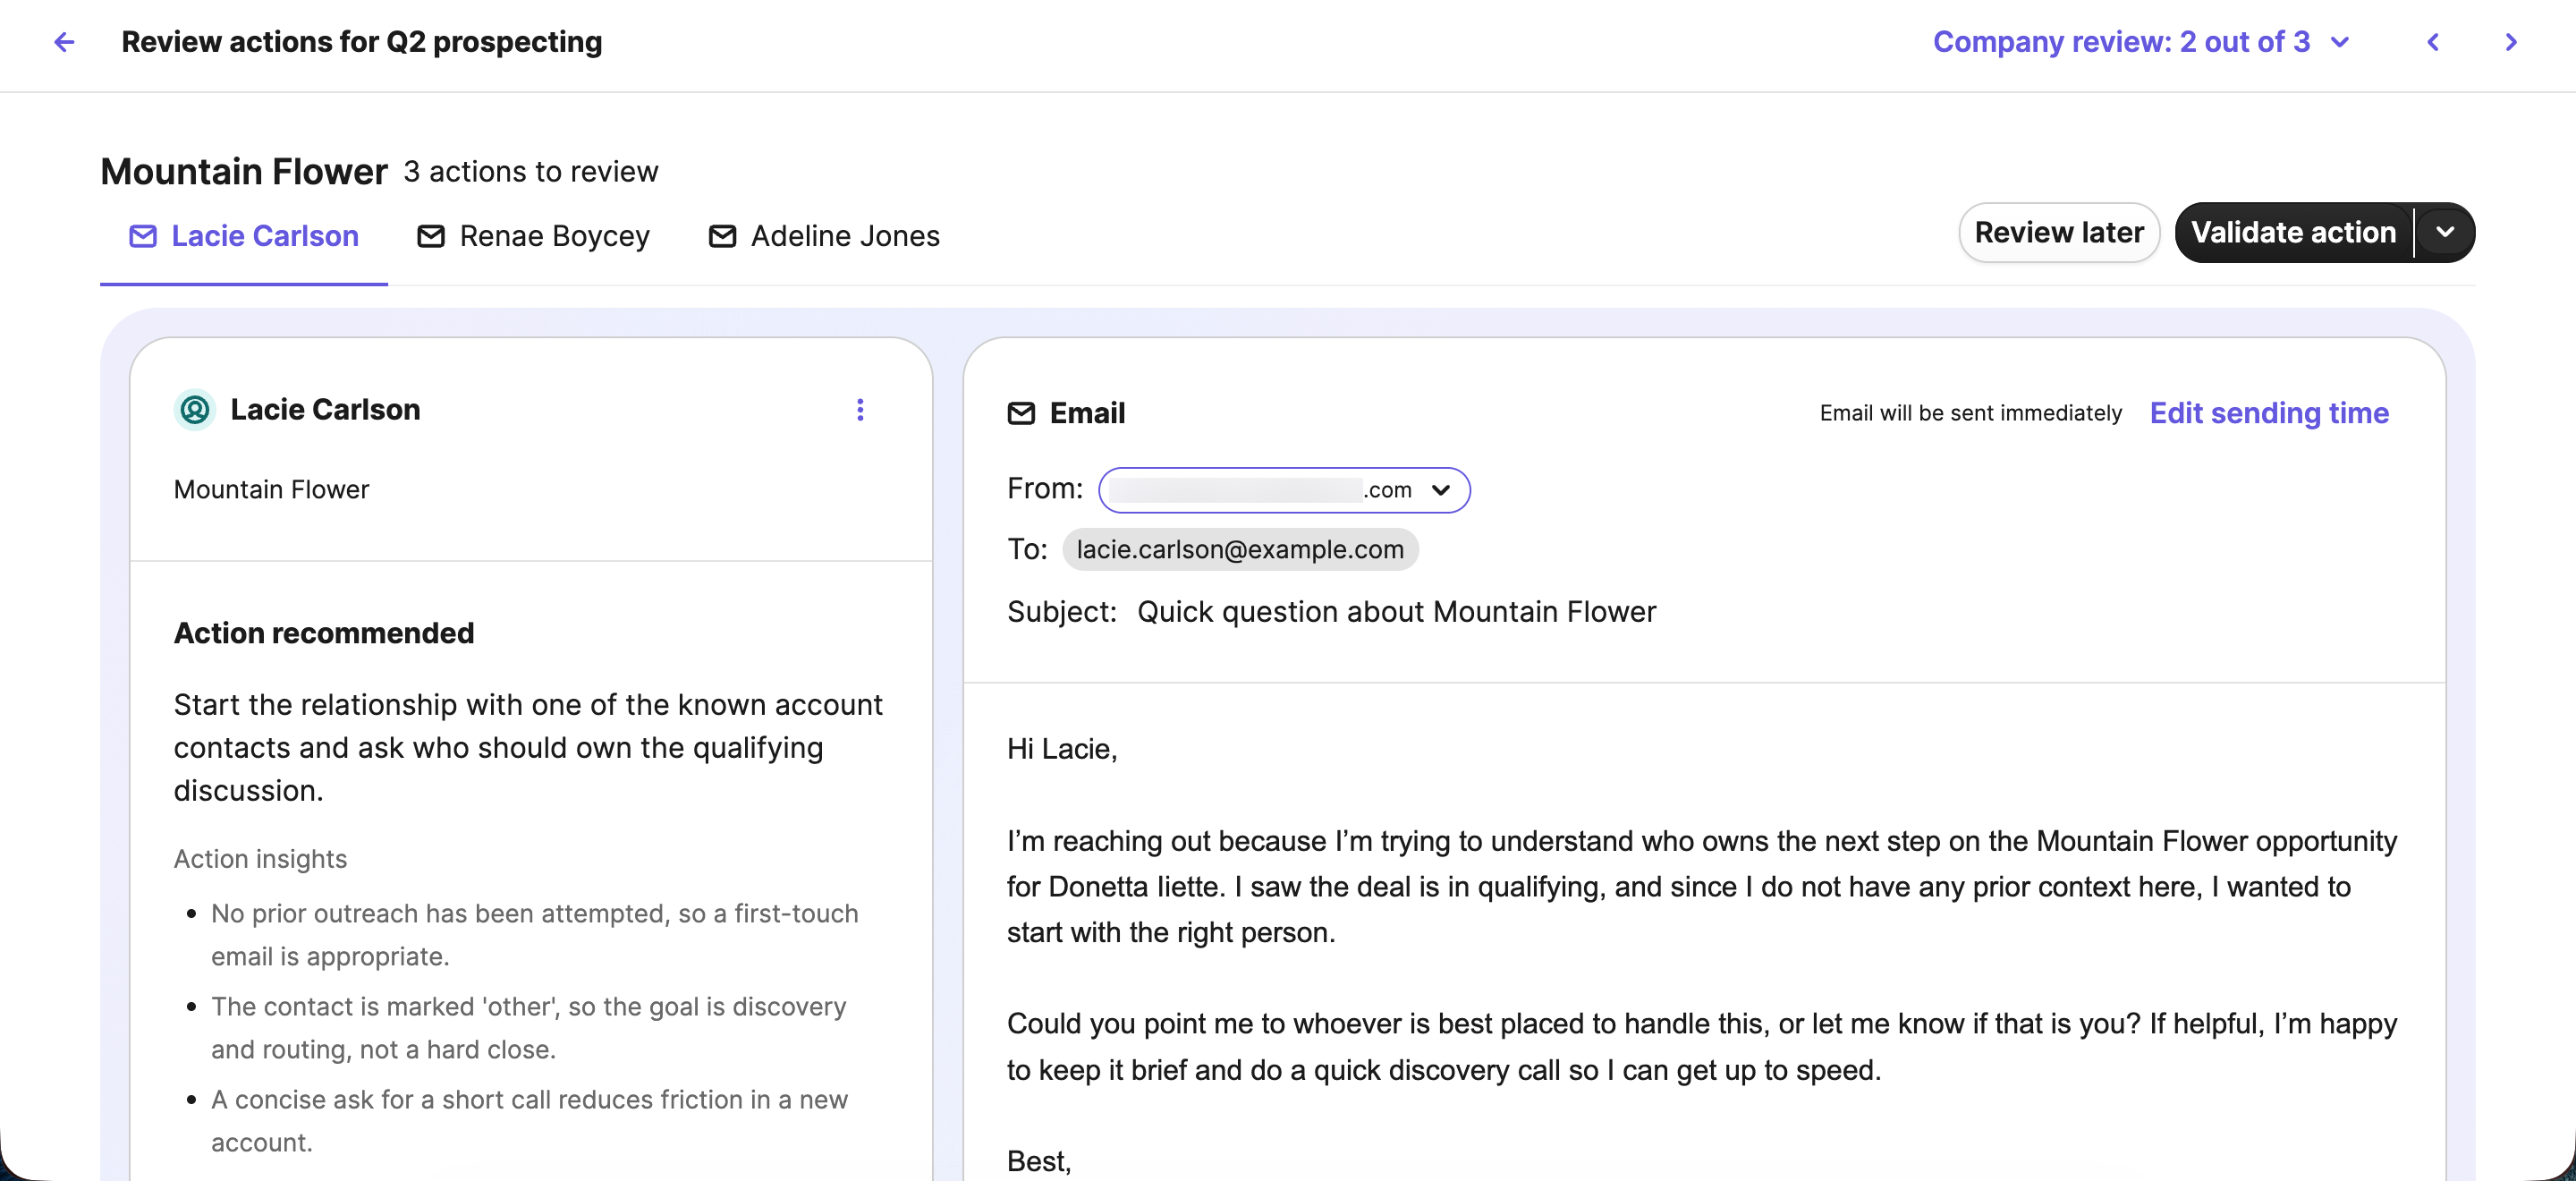Image resolution: width=2576 pixels, height=1181 pixels.
Task: Click the Lacie Carlson contact avatar icon
Action: [195, 410]
